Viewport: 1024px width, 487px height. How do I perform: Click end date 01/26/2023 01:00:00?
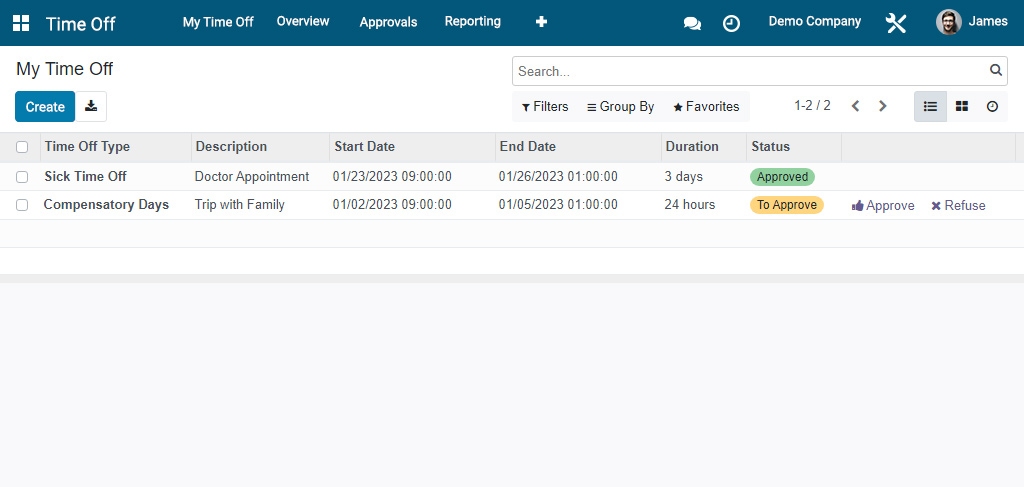click(x=558, y=177)
